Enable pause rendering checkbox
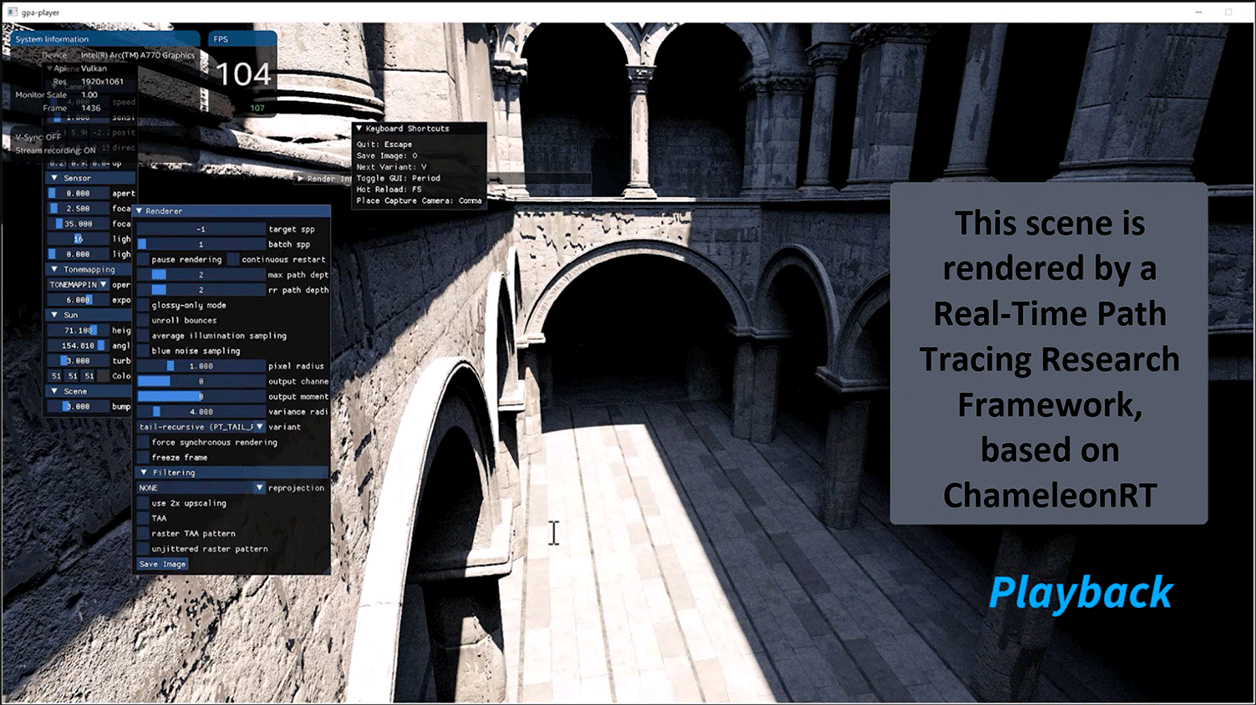Screen dimensions: 1256x705 pyautogui.click(x=142, y=260)
